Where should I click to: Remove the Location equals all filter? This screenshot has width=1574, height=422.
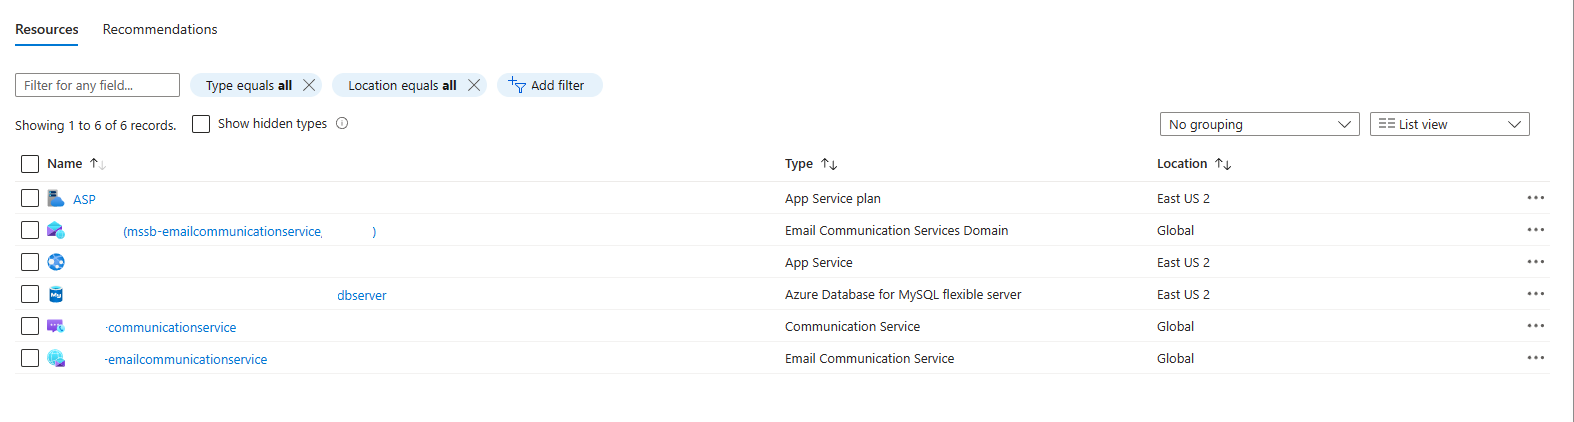coord(474,85)
